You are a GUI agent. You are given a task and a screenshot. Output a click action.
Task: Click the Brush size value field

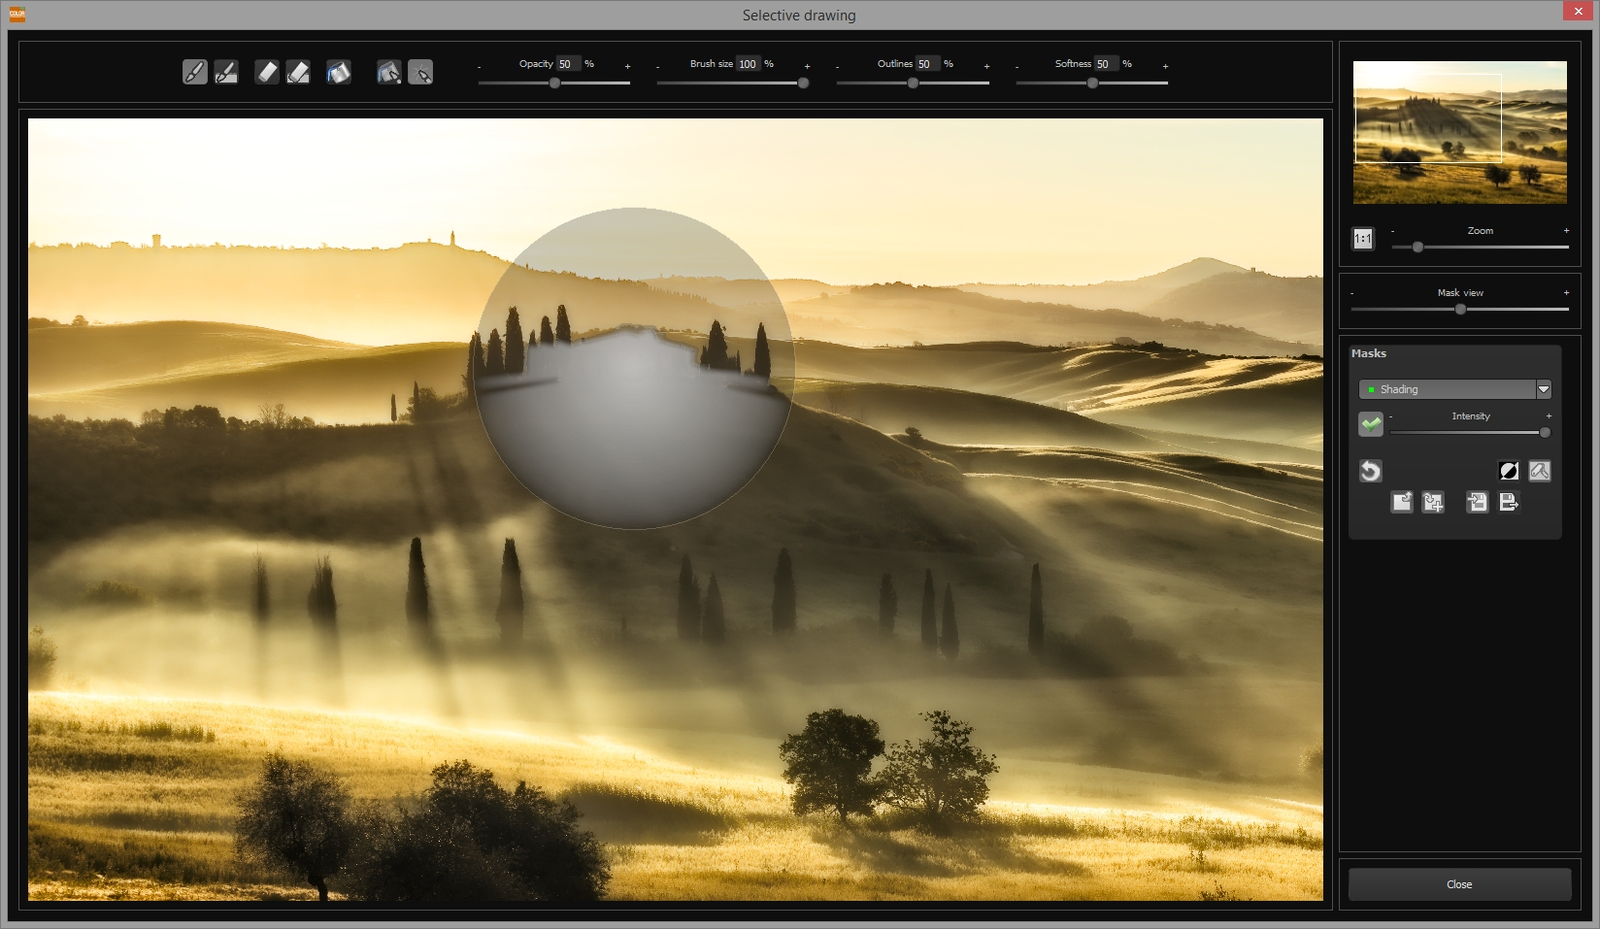(x=748, y=64)
